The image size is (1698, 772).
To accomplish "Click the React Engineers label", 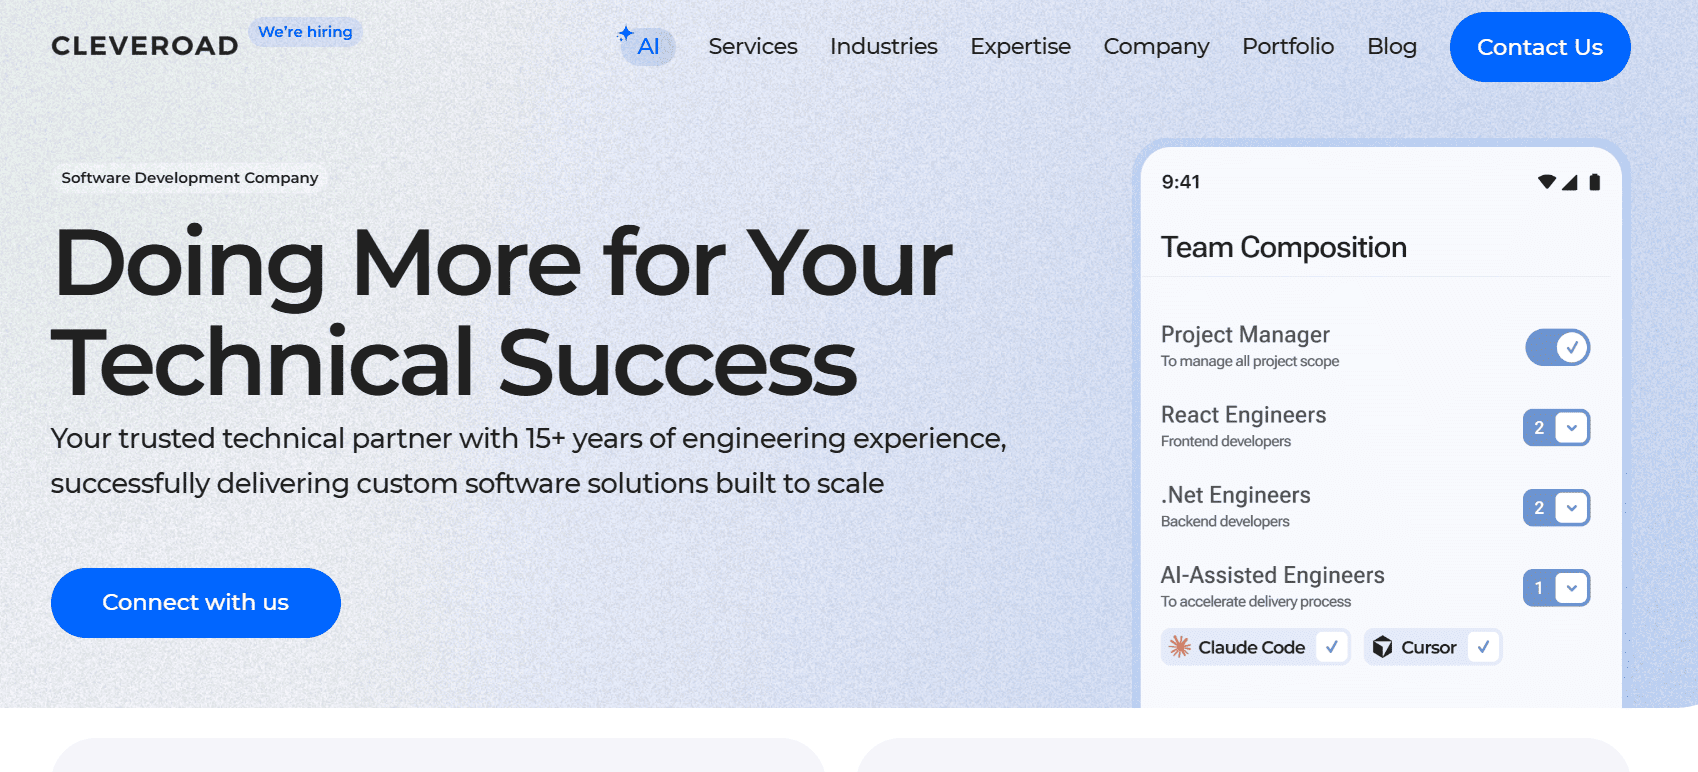I will point(1244,414).
